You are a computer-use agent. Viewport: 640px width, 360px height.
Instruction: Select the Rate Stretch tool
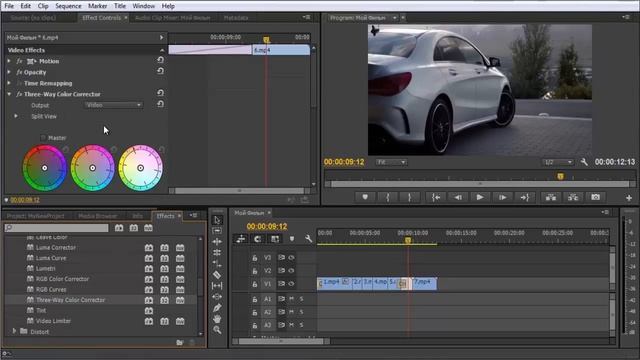point(217,264)
